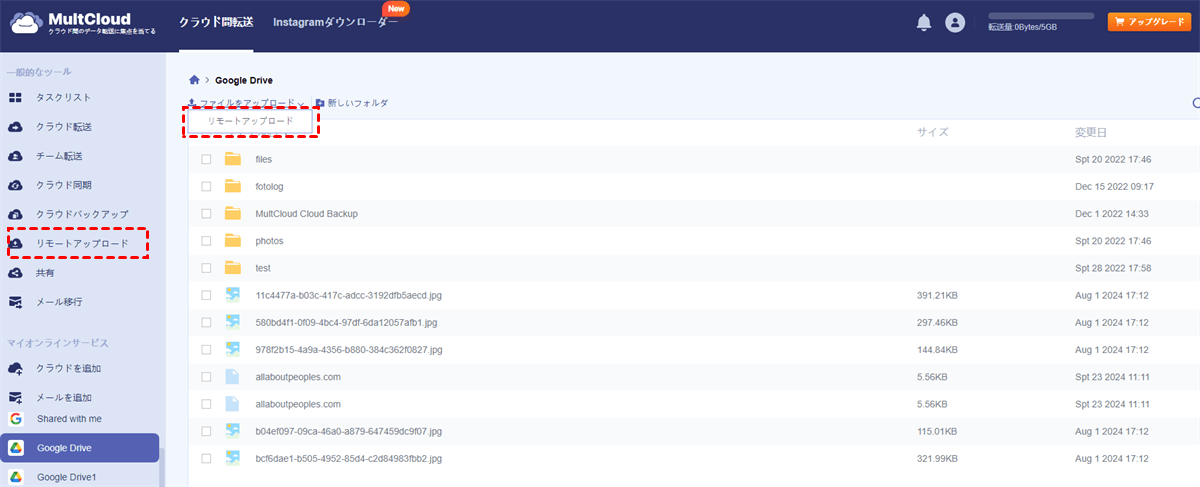Click the traffic usage progress bar
This screenshot has width=1200, height=487.
(1041, 16)
